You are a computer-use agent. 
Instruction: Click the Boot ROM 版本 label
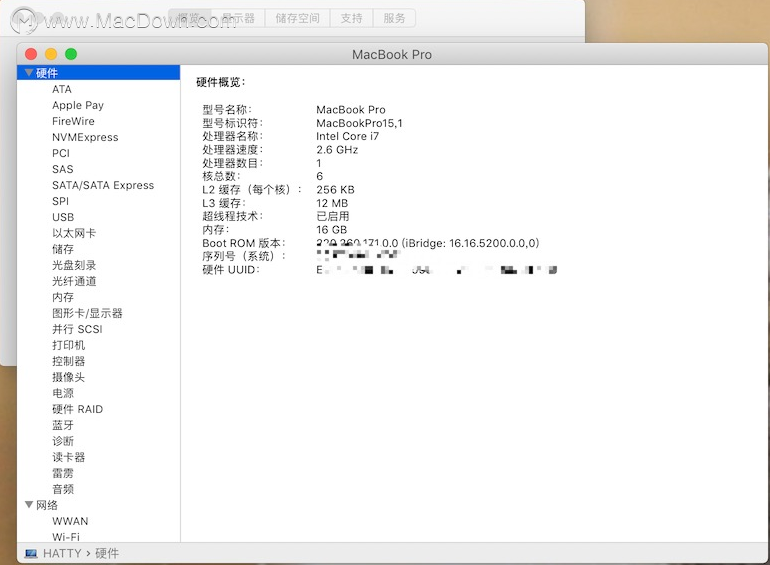pyautogui.click(x=244, y=243)
